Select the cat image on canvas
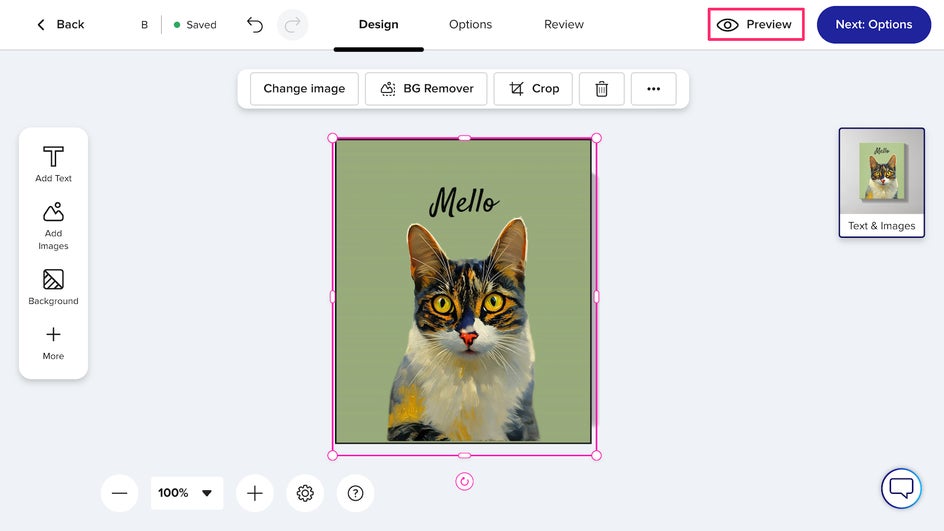 point(464,331)
